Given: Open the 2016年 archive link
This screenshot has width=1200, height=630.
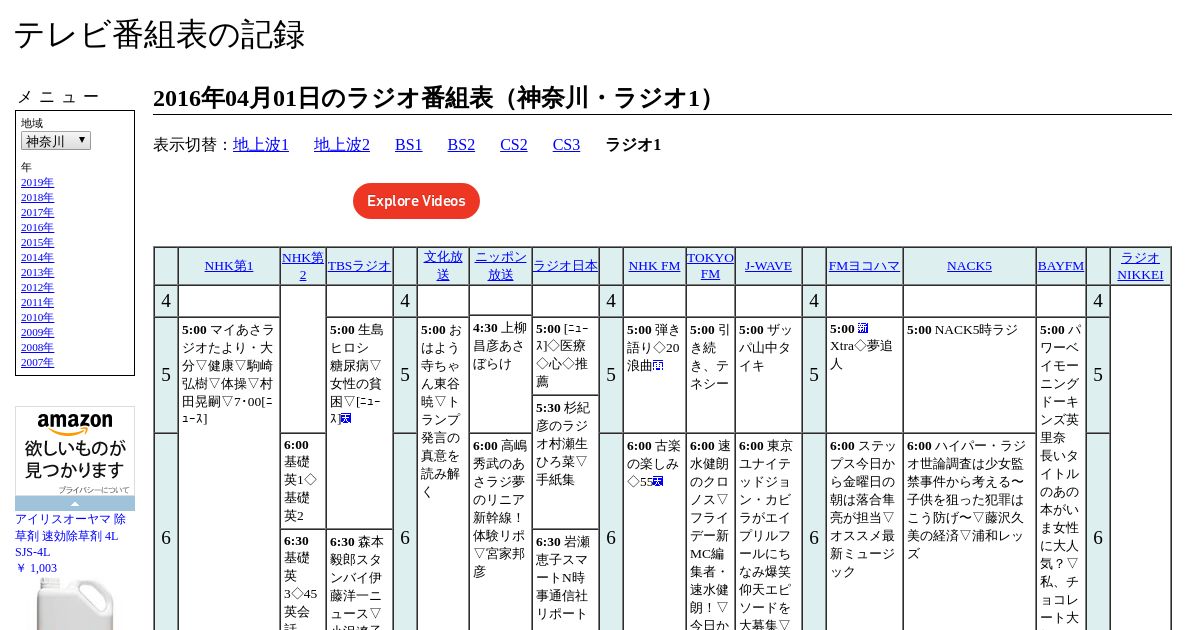Looking at the screenshot, I should pyautogui.click(x=37, y=228).
